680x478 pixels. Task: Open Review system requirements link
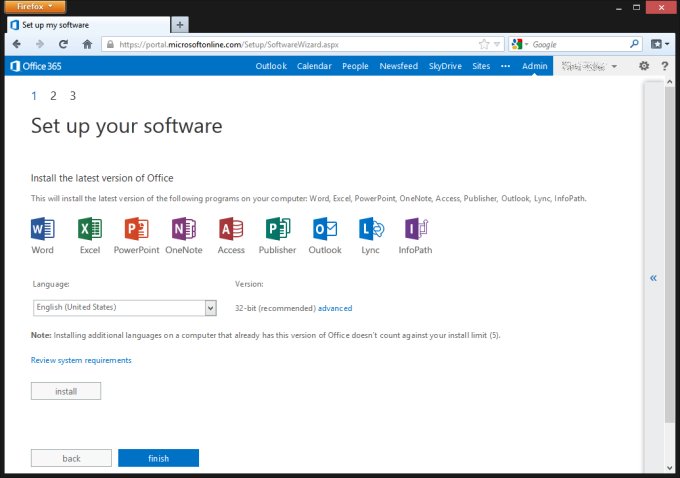(81, 360)
